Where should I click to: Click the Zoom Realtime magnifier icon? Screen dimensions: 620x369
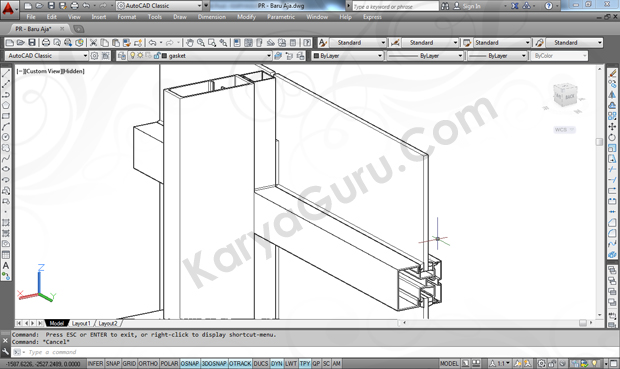coord(201,43)
